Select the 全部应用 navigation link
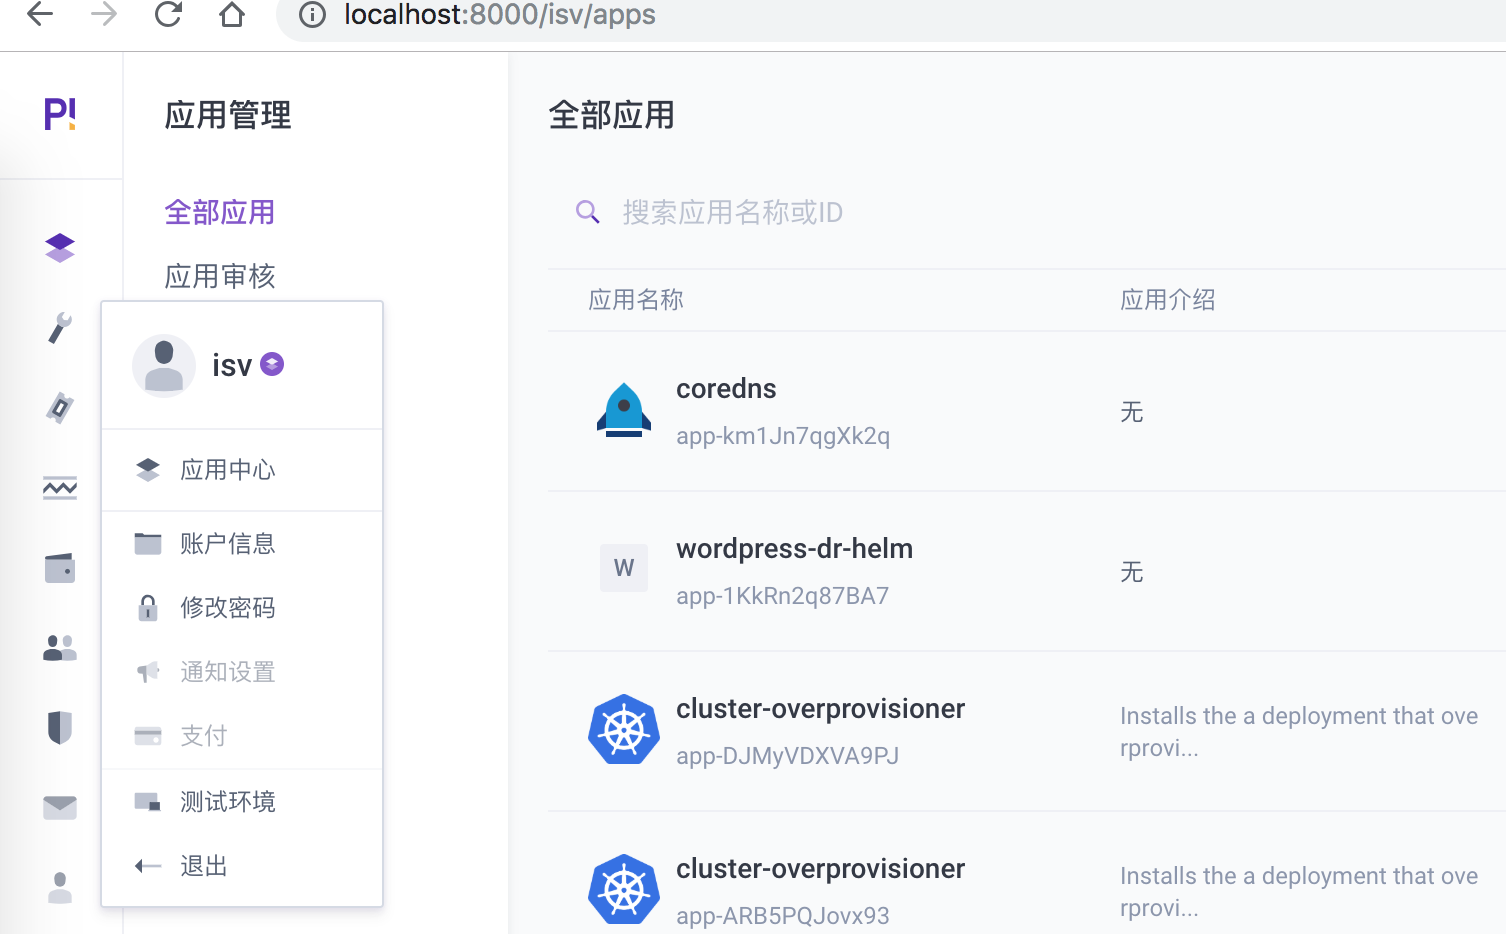The image size is (1506, 934). click(219, 212)
